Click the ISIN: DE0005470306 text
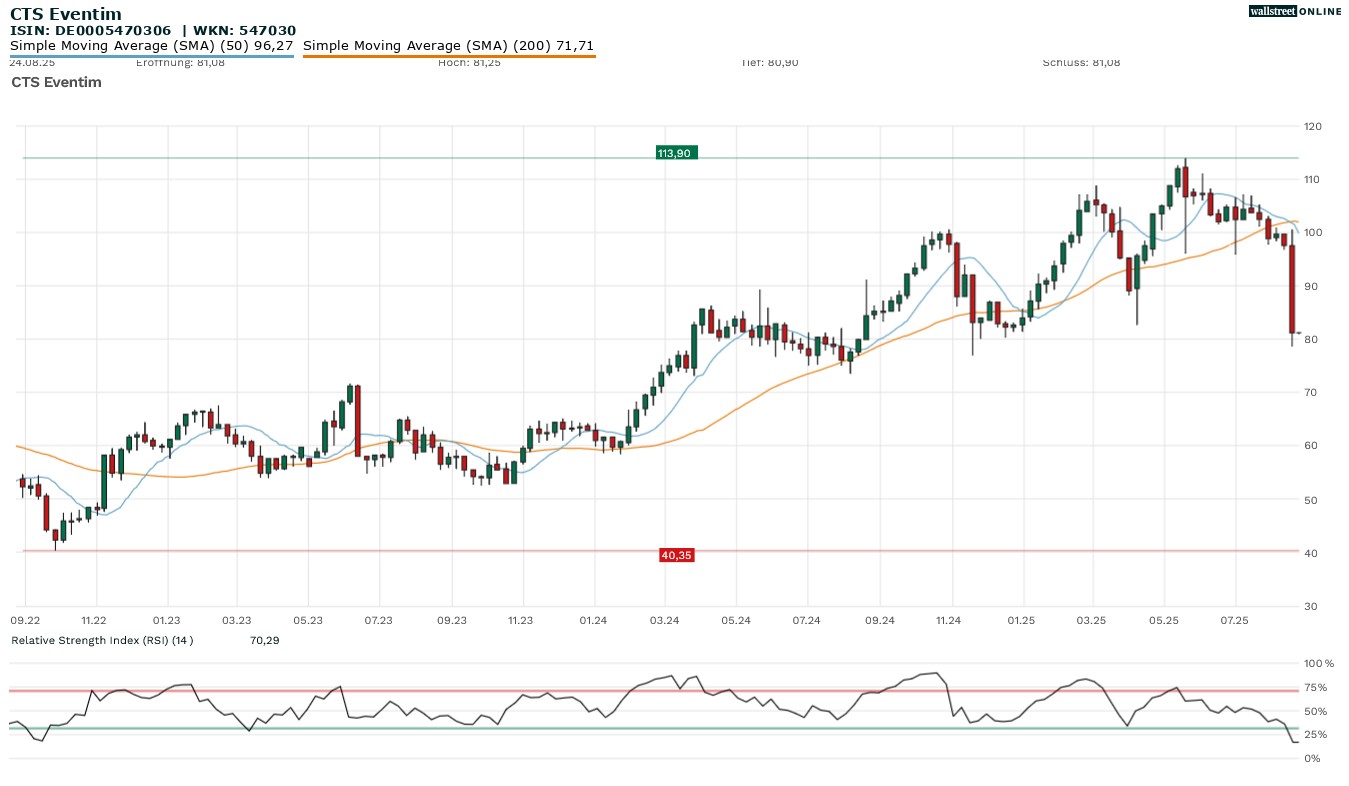 pos(91,31)
